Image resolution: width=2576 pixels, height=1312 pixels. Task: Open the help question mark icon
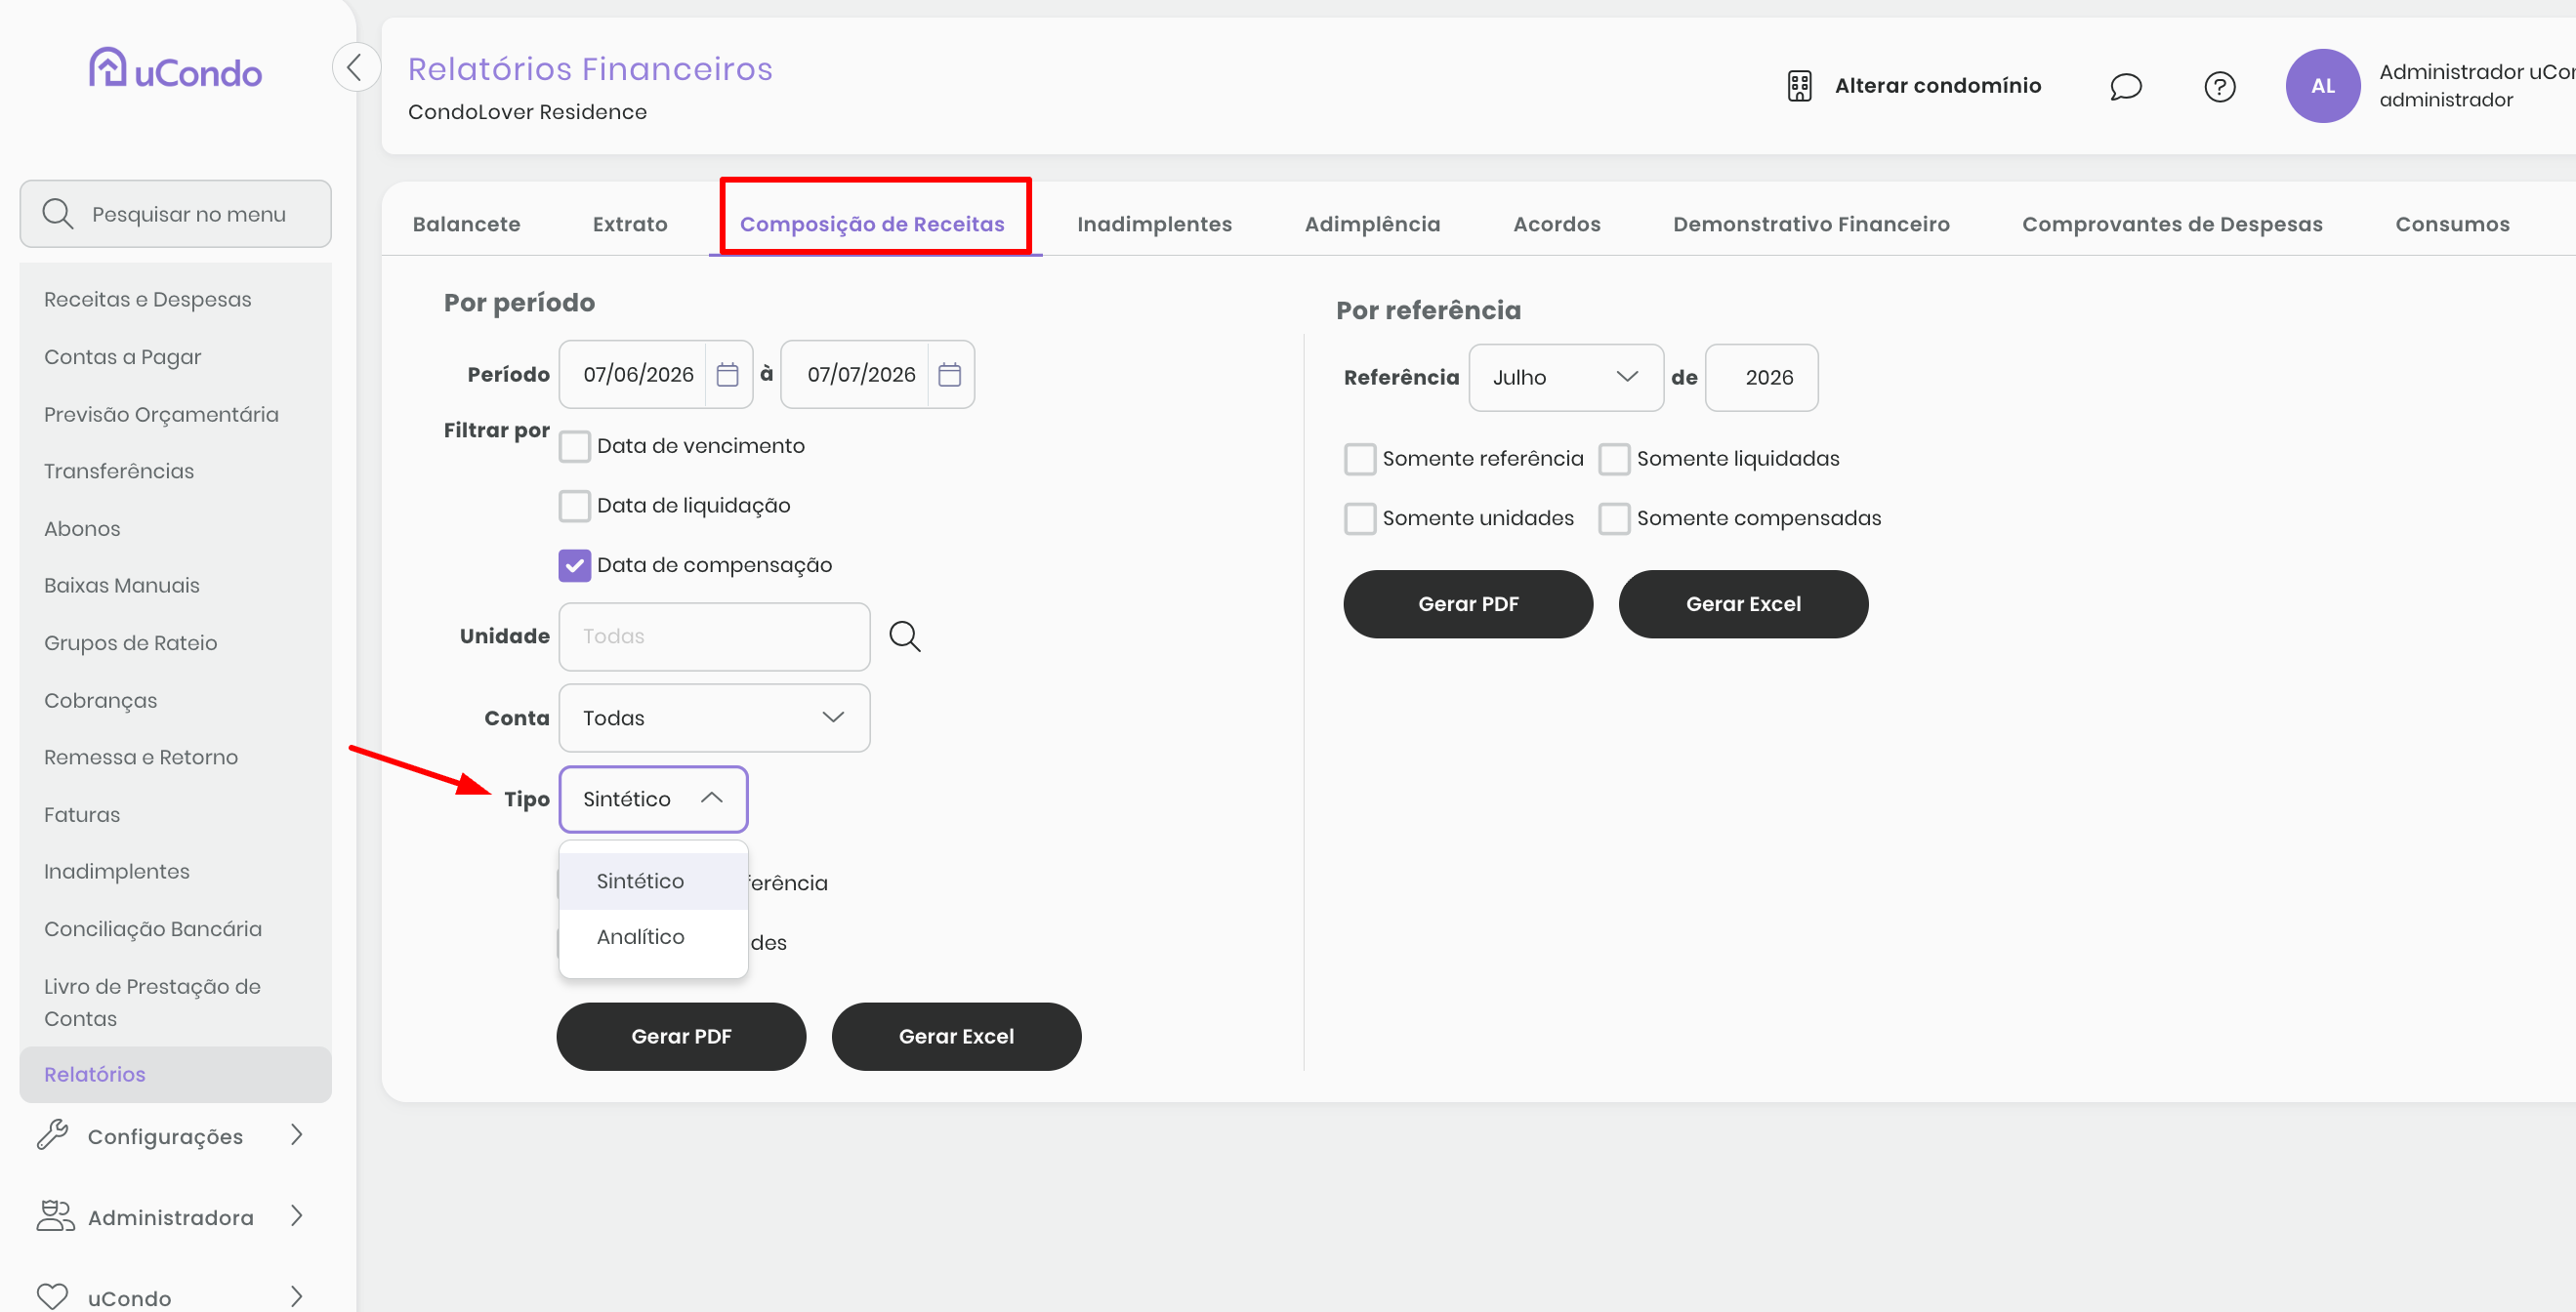[x=2219, y=87]
